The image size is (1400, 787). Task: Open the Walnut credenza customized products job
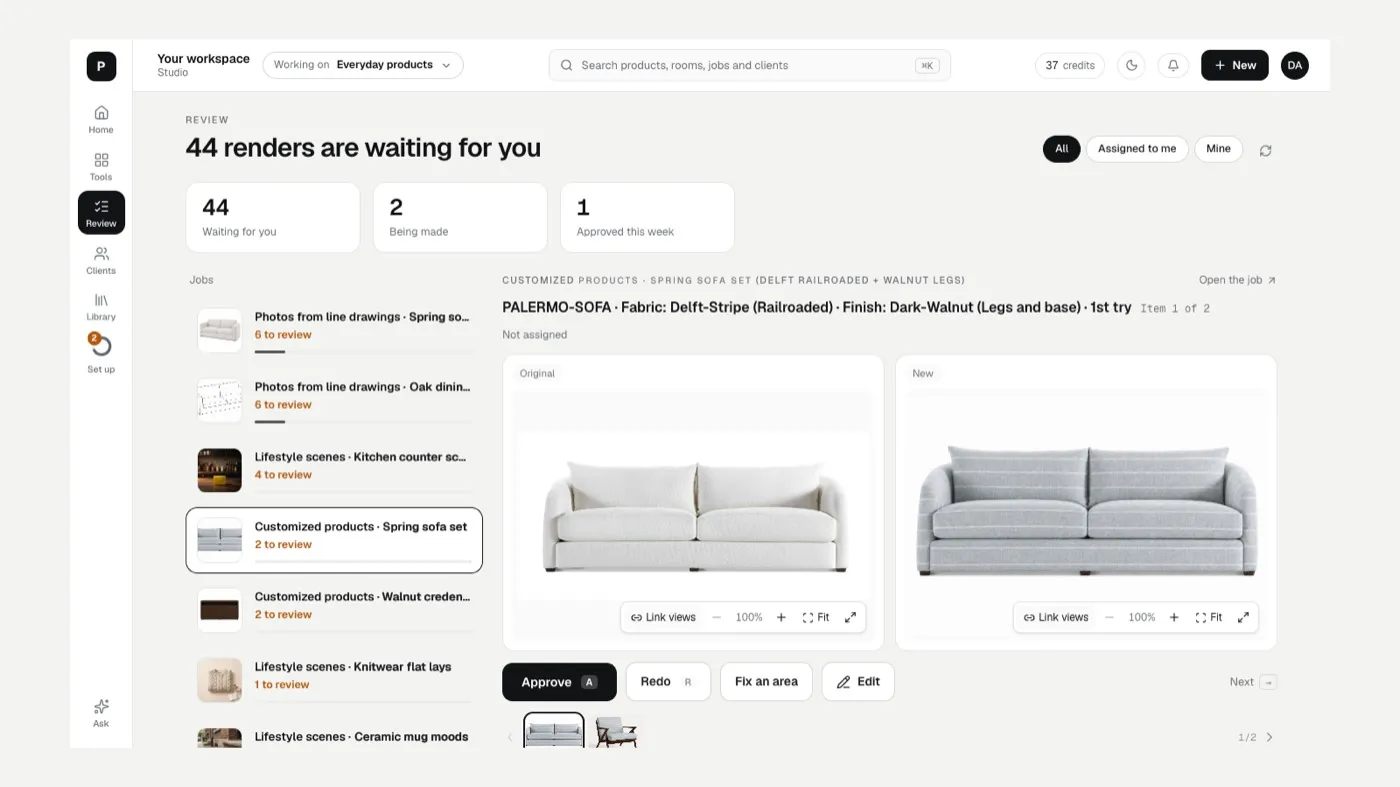tap(334, 610)
